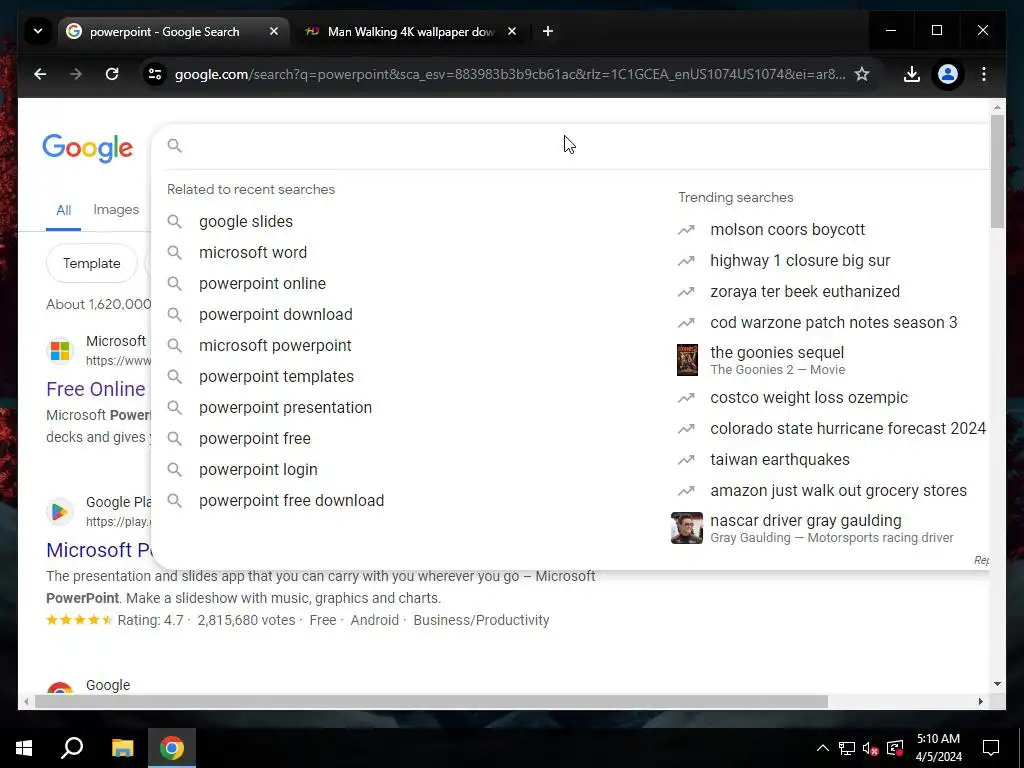Open the tab search dropdown arrow
This screenshot has height=768, width=1024.
tap(38, 31)
